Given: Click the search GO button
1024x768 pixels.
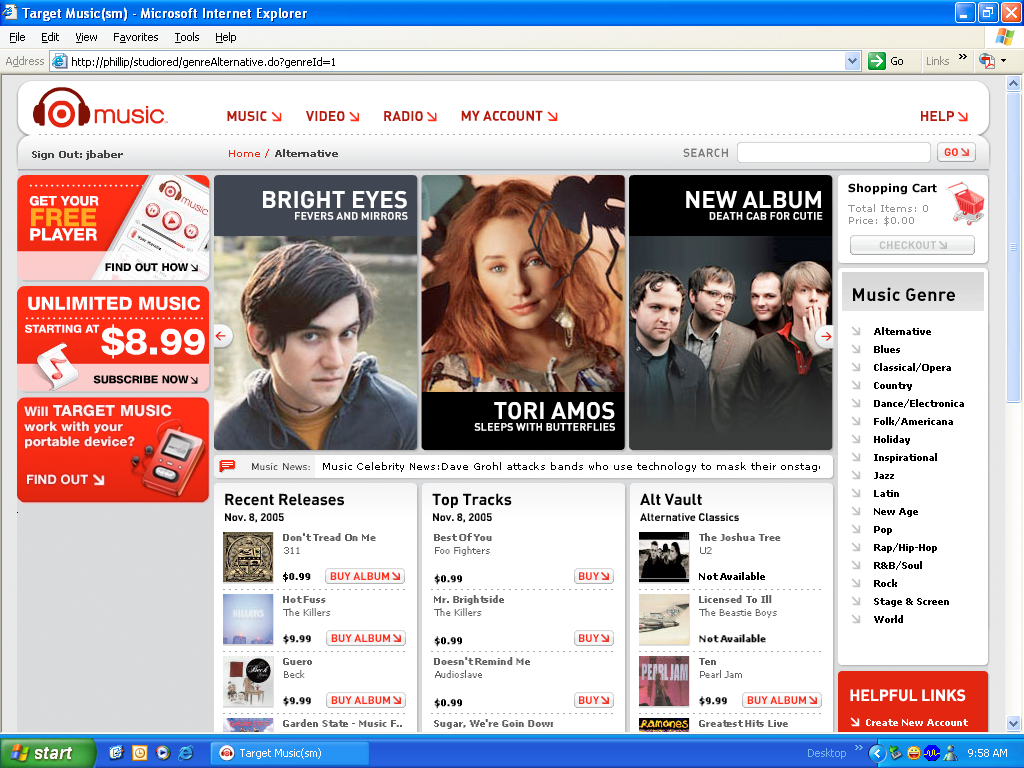Looking at the screenshot, I should [956, 152].
